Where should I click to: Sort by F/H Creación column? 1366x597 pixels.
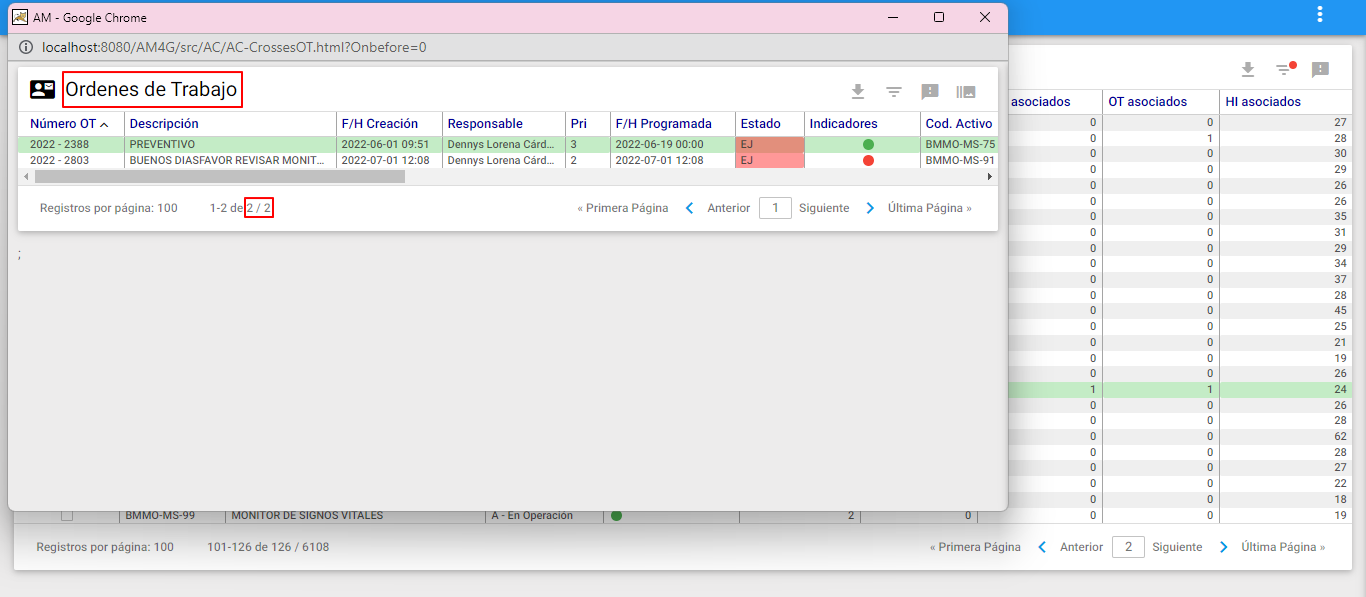pyautogui.click(x=380, y=124)
